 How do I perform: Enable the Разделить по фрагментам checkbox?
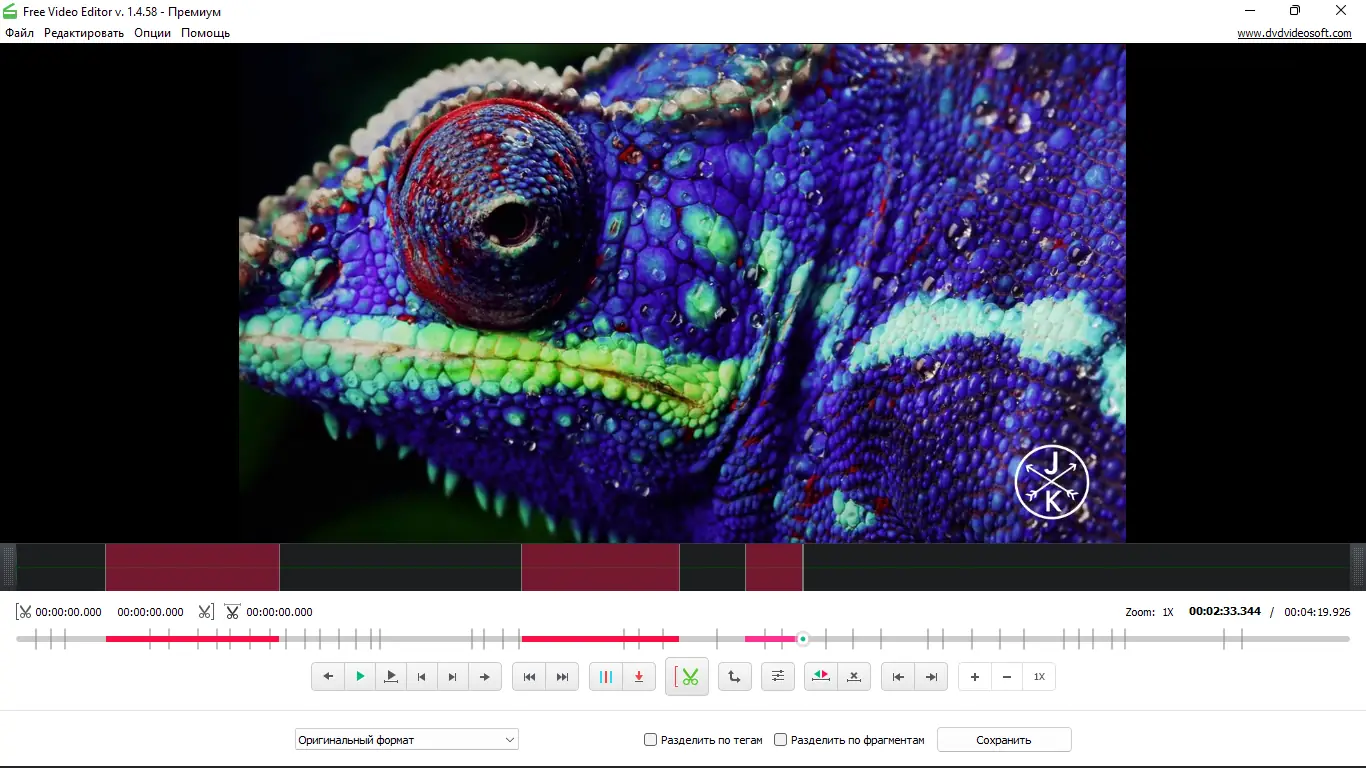(781, 740)
